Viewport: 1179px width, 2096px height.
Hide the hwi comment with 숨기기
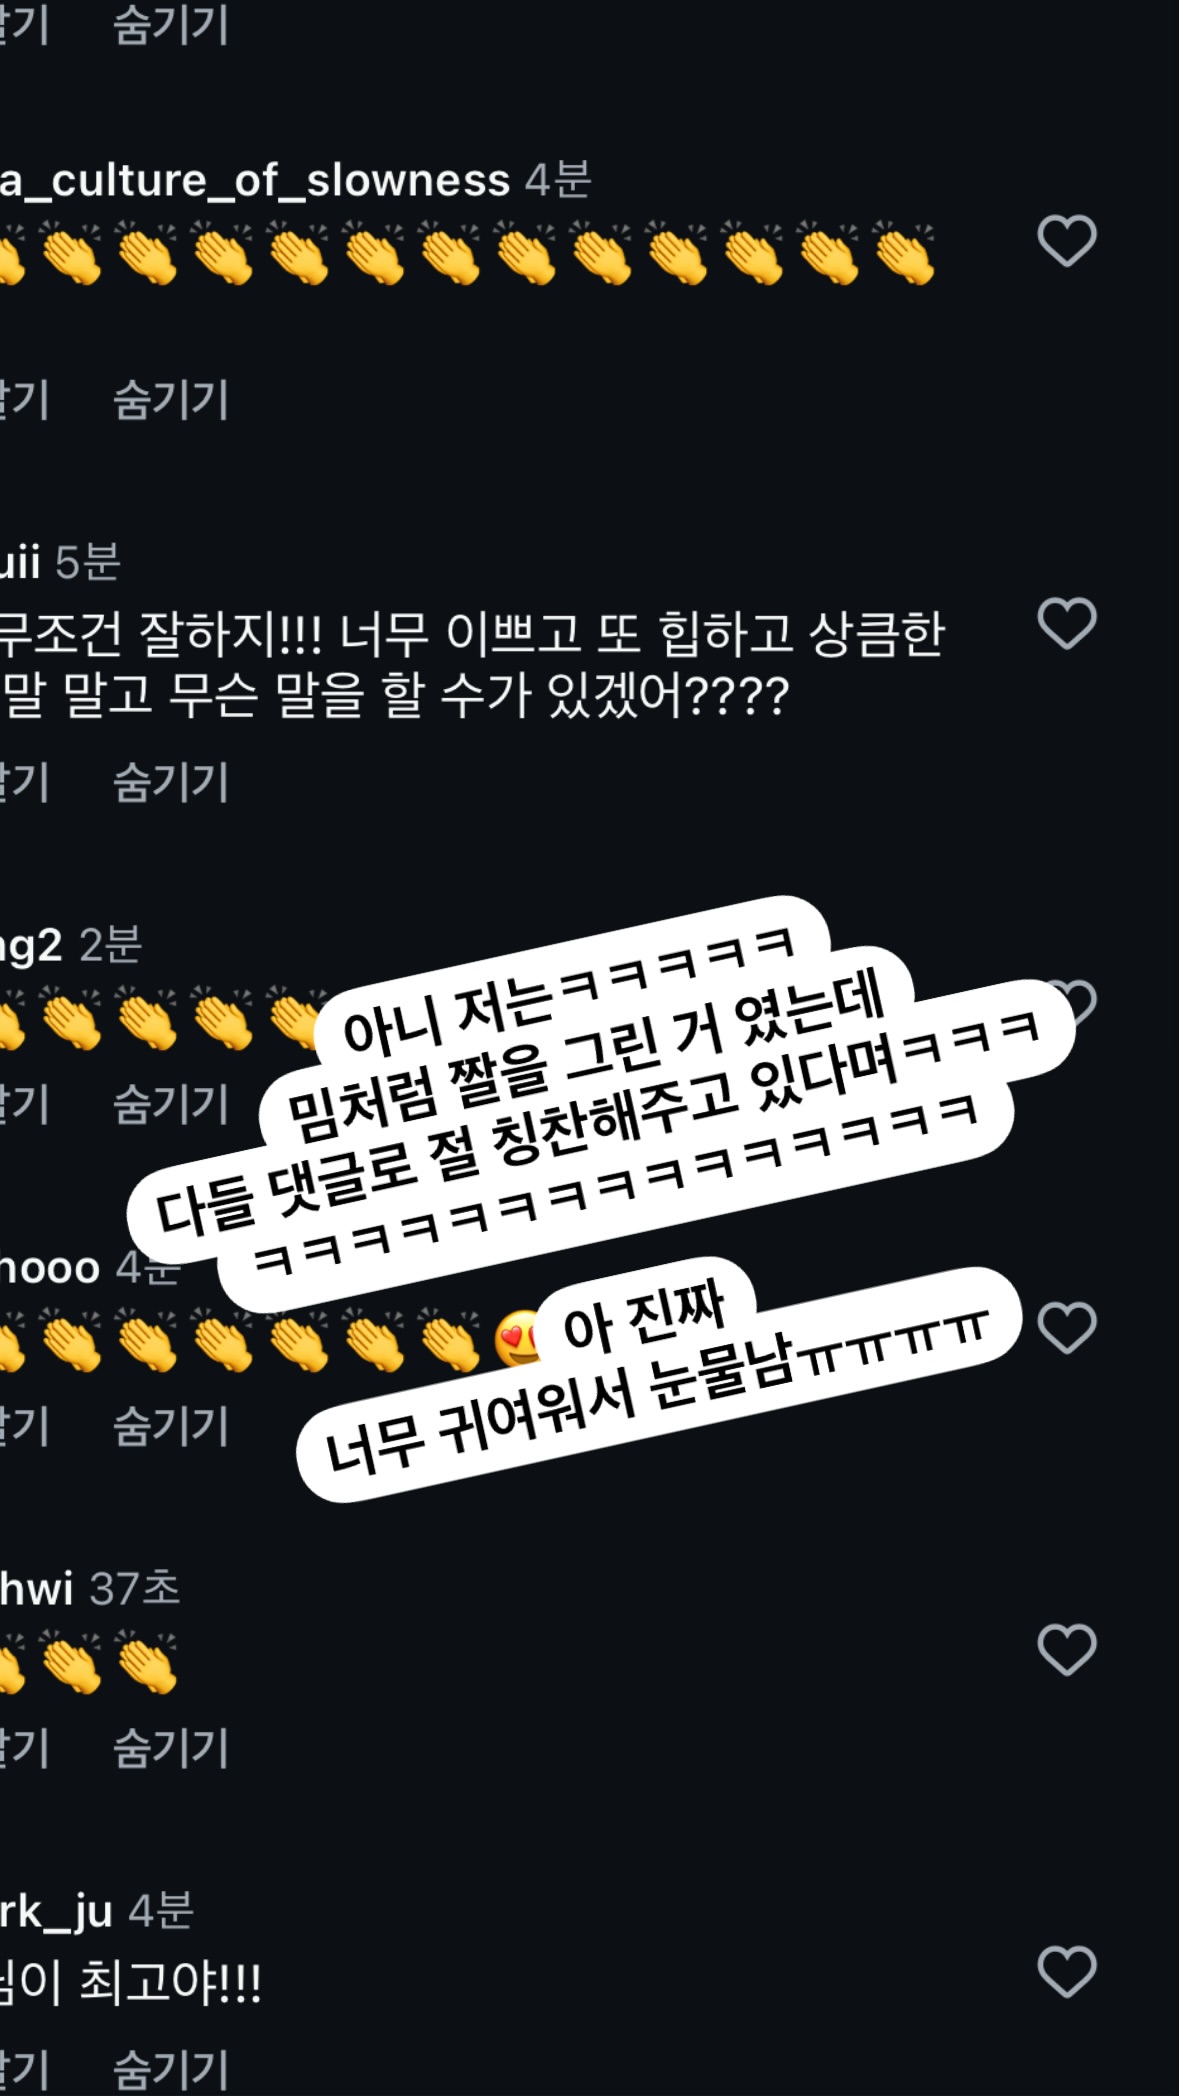[x=171, y=1747]
